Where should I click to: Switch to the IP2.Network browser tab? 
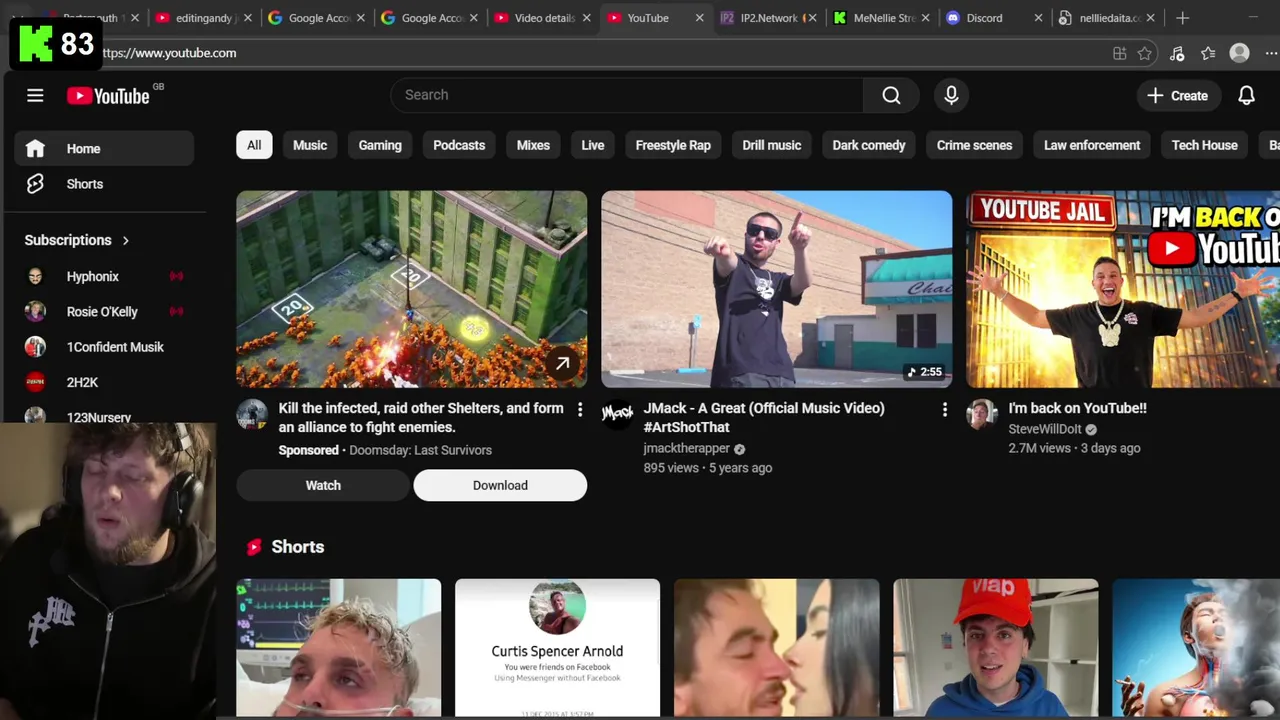click(770, 18)
